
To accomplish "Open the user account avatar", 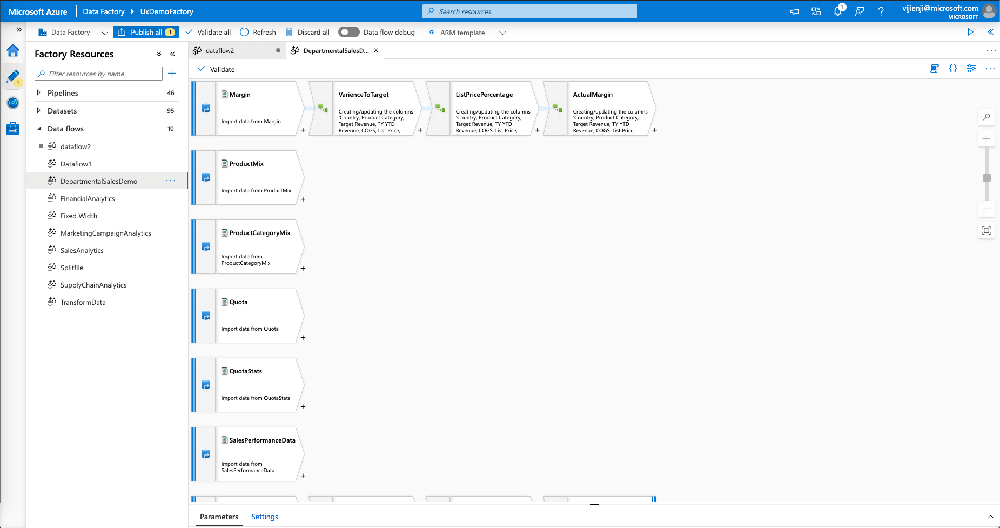I will (x=989, y=11).
